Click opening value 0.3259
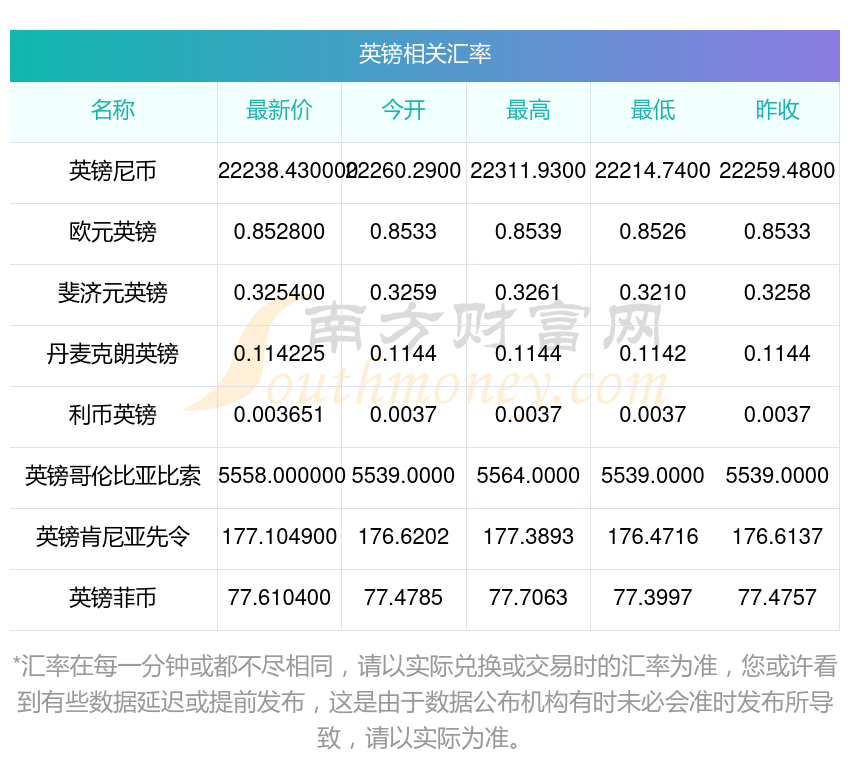 click(x=403, y=293)
